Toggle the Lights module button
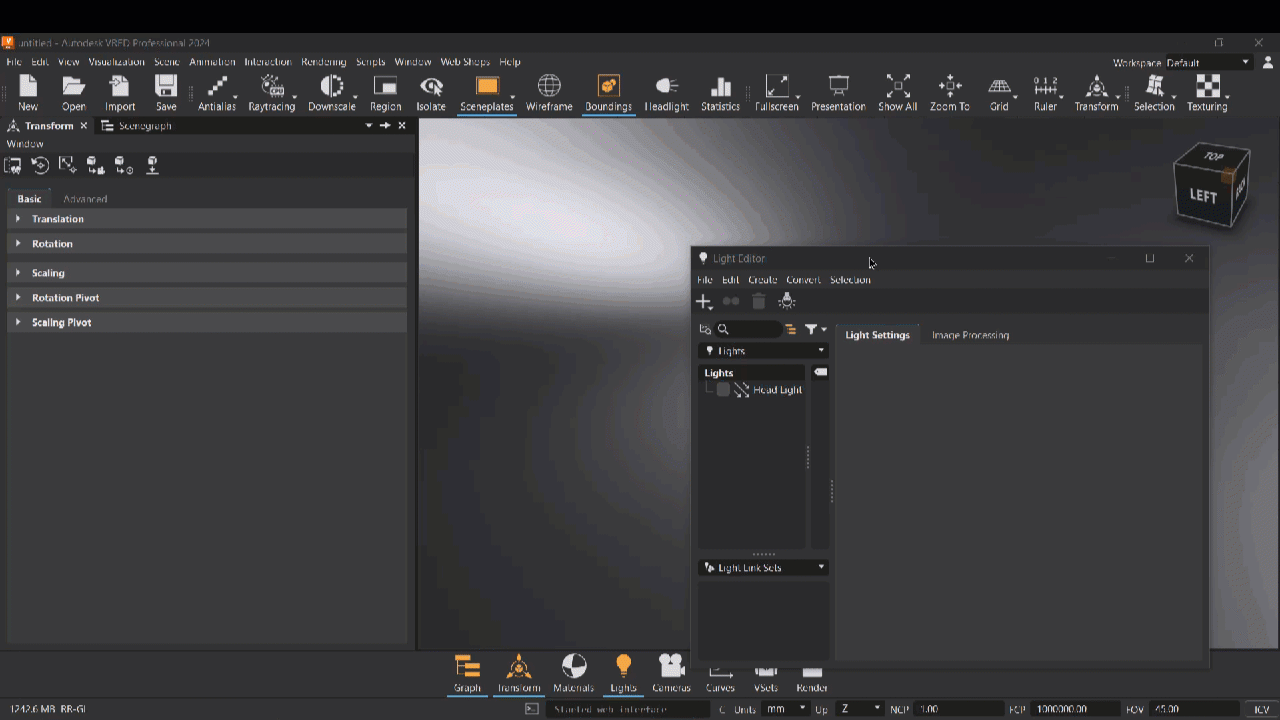Image resolution: width=1280 pixels, height=720 pixels. pos(623,673)
